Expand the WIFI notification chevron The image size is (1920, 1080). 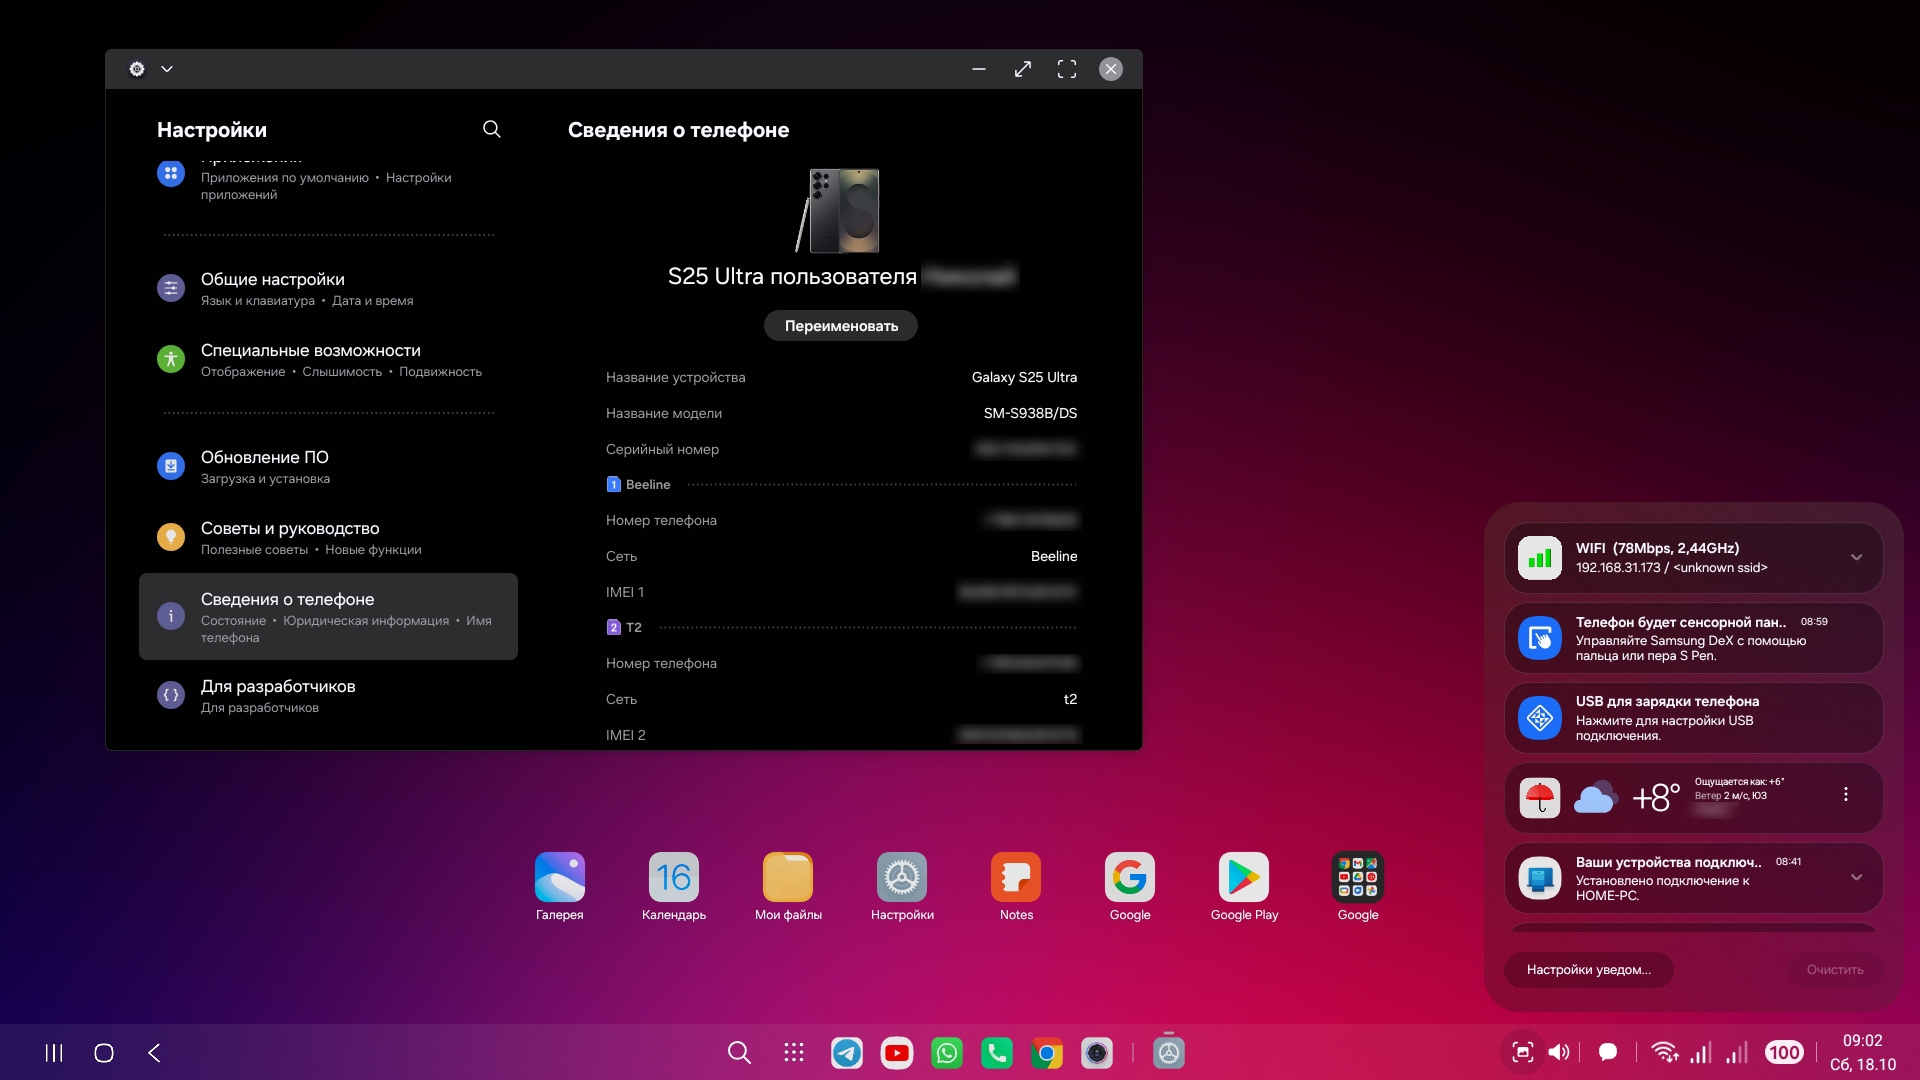1856,558
